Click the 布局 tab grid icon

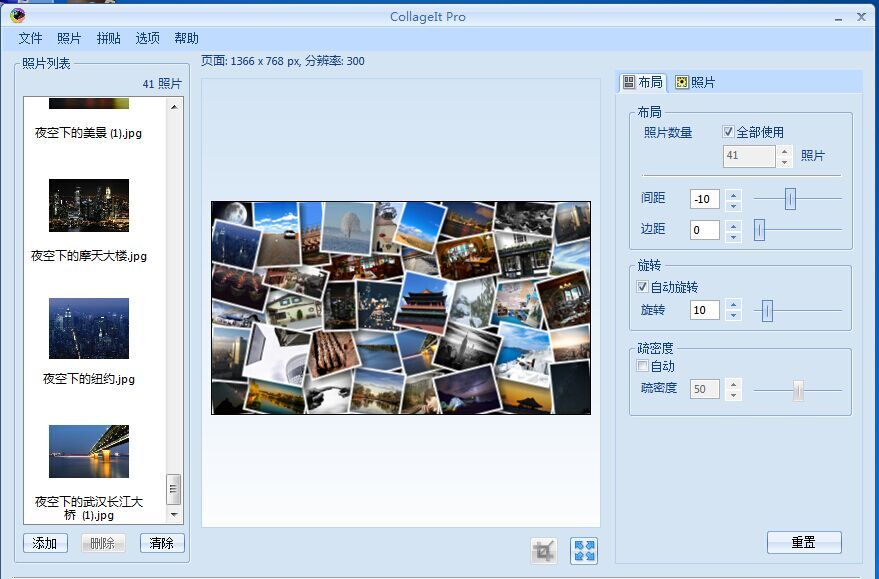coord(629,82)
